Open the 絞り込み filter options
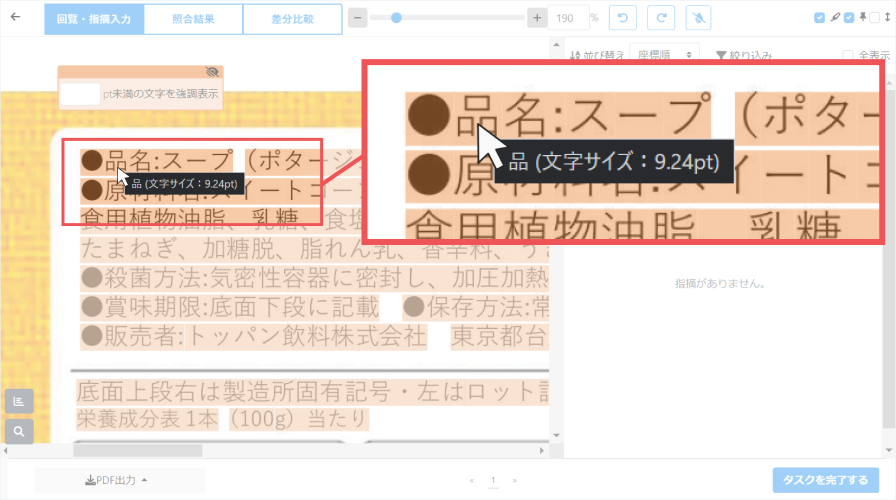This screenshot has height=500, width=896. (x=743, y=56)
